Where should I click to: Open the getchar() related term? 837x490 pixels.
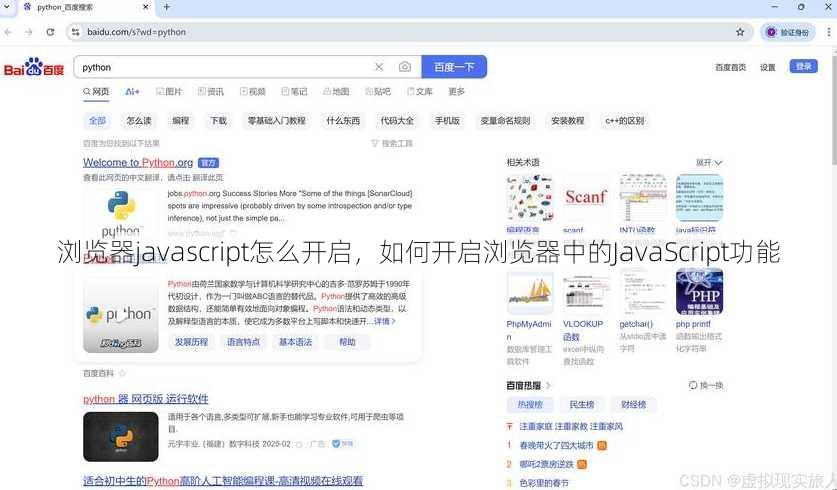pyautogui.click(x=636, y=324)
